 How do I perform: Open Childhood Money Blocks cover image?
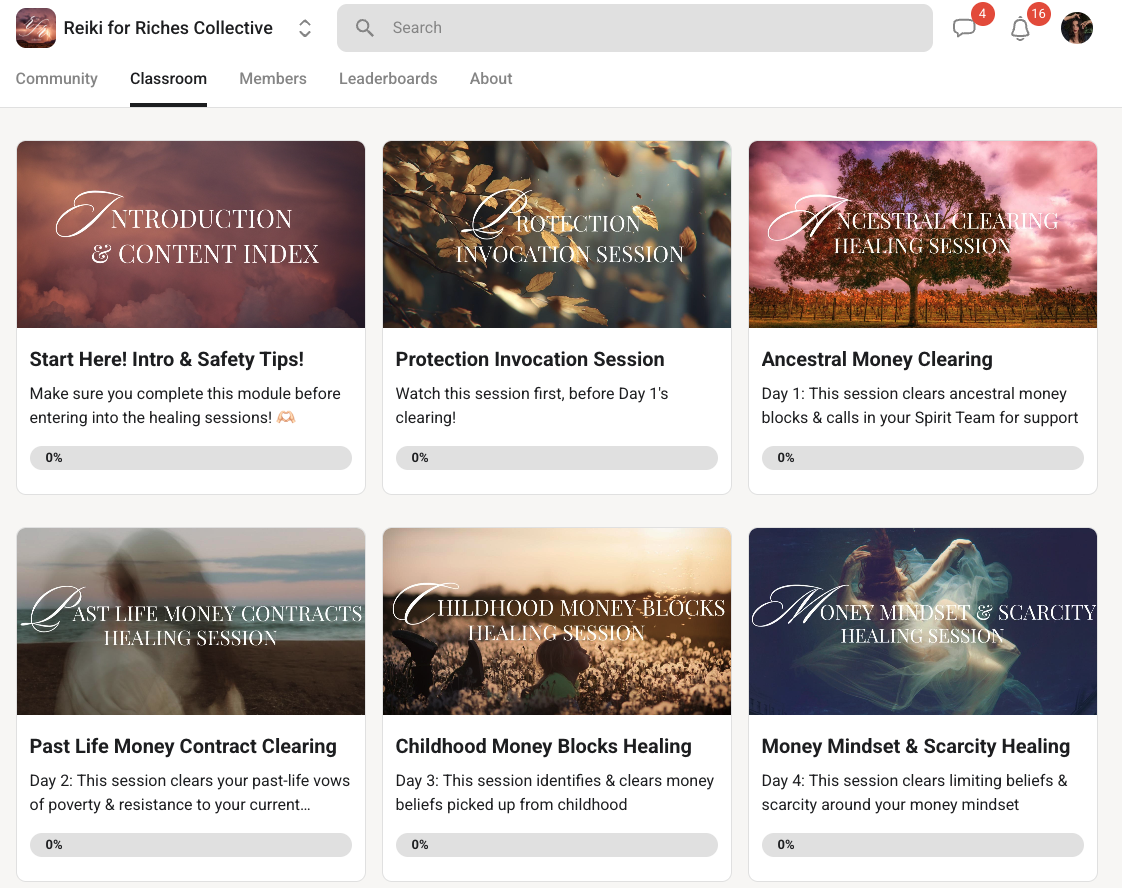(x=557, y=621)
